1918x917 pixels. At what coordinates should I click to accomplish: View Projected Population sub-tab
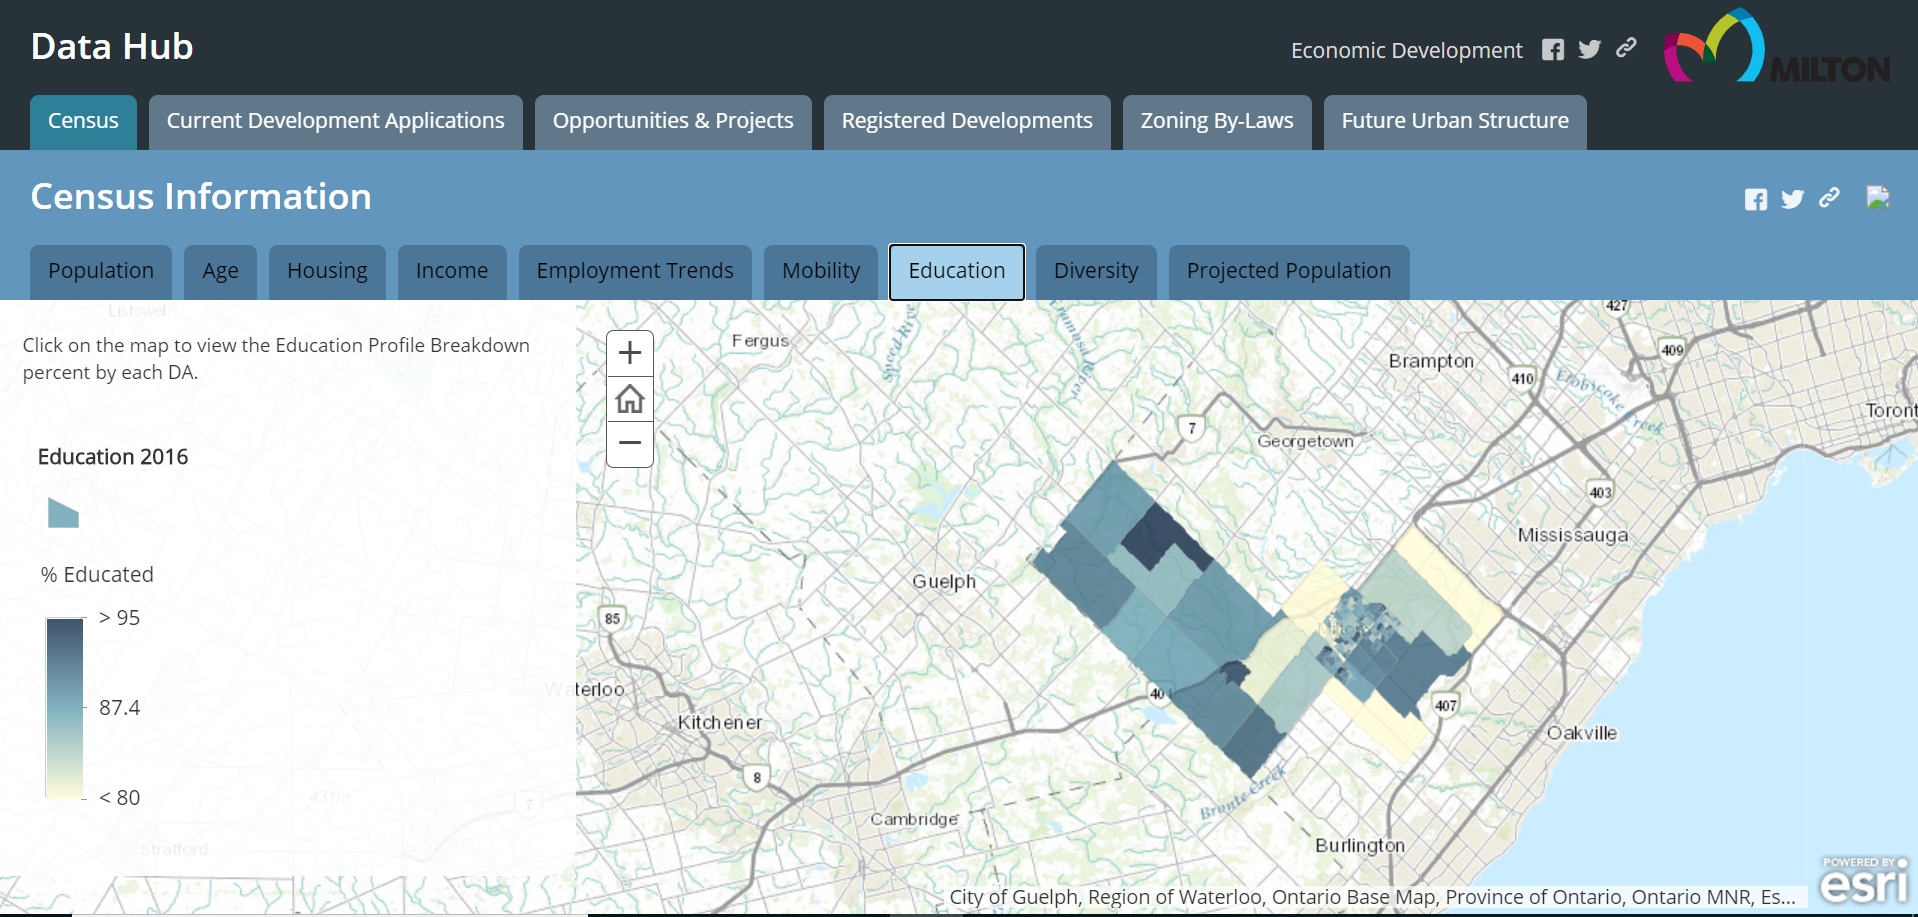tap(1289, 272)
